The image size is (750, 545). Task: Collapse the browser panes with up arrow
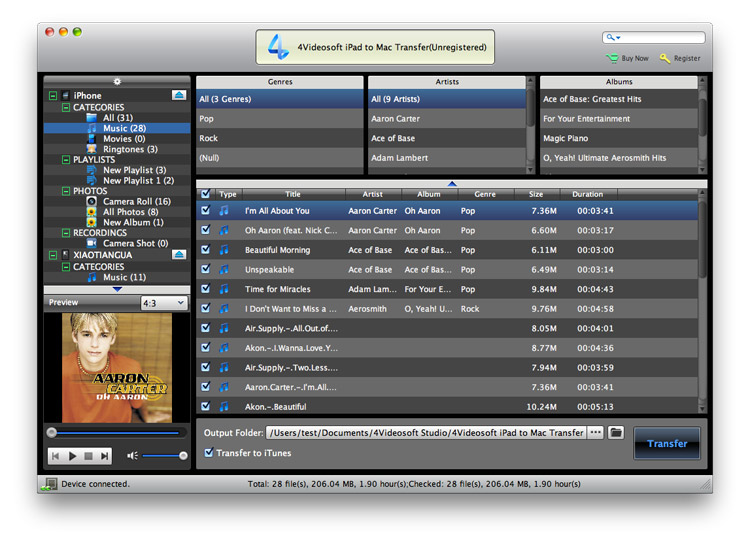(x=452, y=184)
